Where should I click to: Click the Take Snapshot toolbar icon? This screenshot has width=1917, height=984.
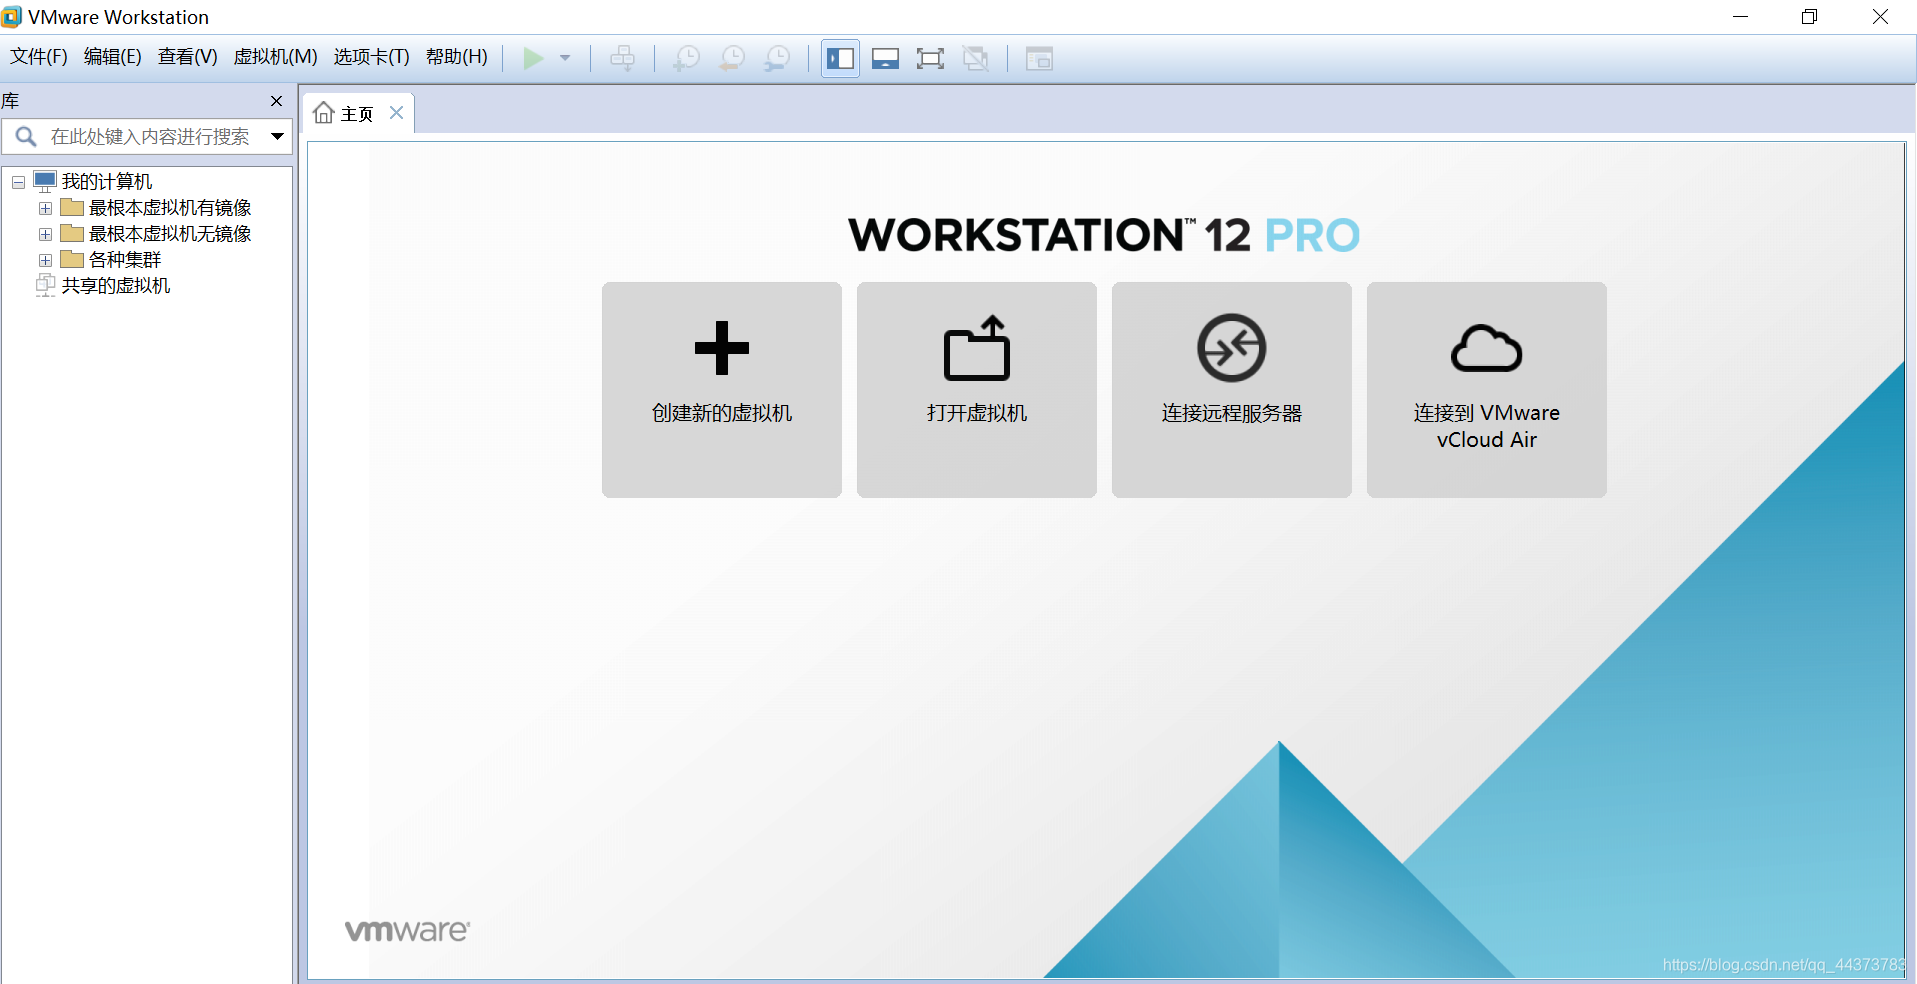click(x=686, y=58)
